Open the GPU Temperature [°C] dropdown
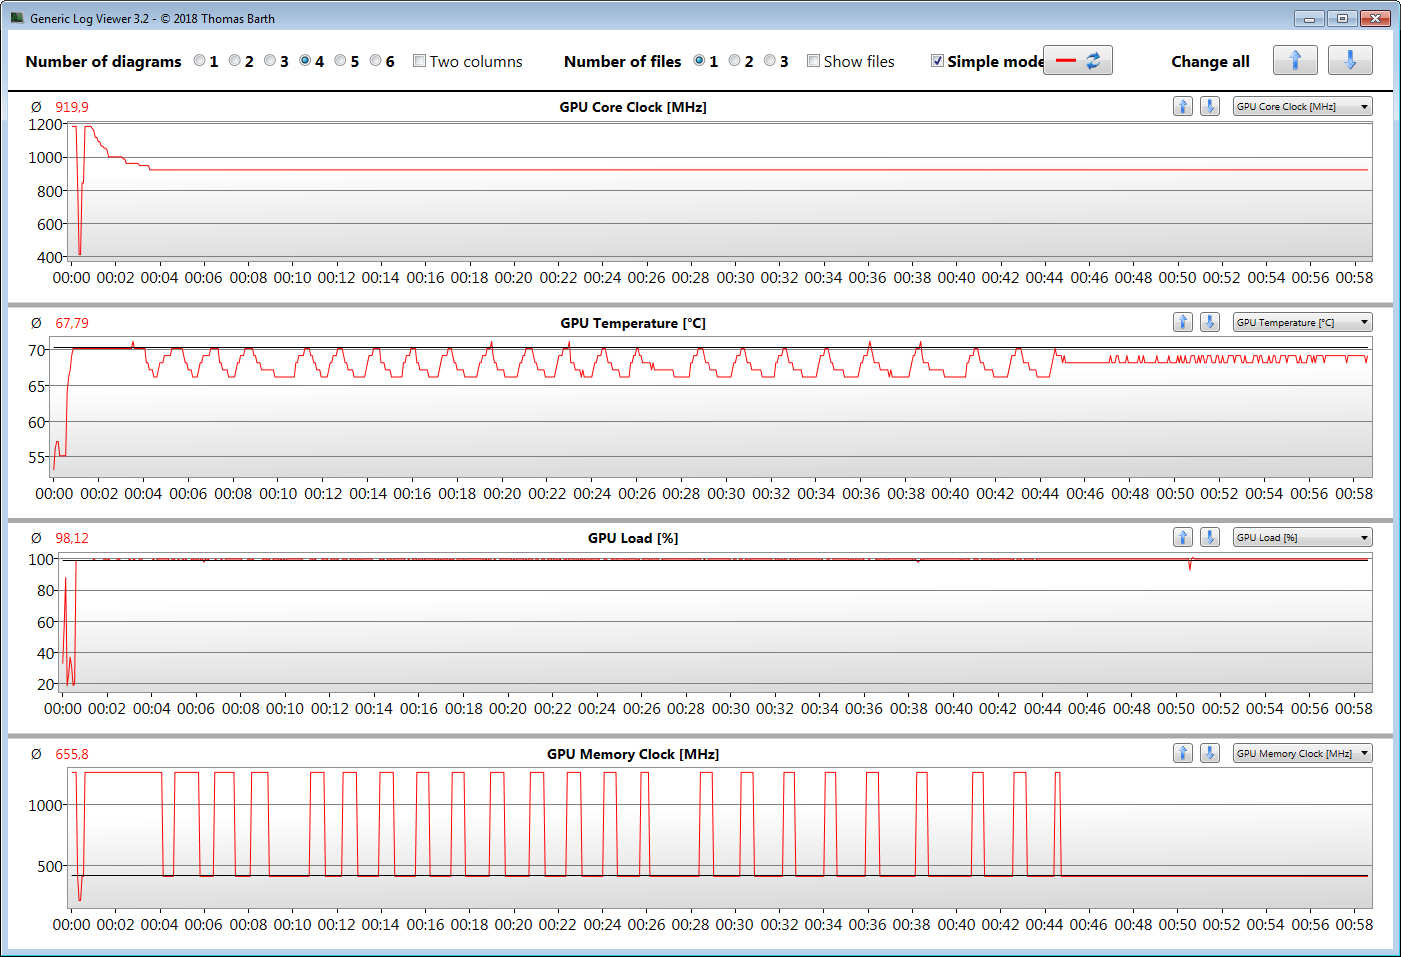1401x957 pixels. 1302,322
